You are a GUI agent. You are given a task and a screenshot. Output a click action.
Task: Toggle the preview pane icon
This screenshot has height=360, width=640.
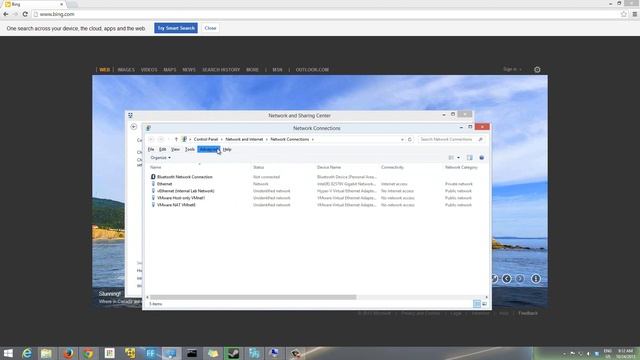point(469,158)
